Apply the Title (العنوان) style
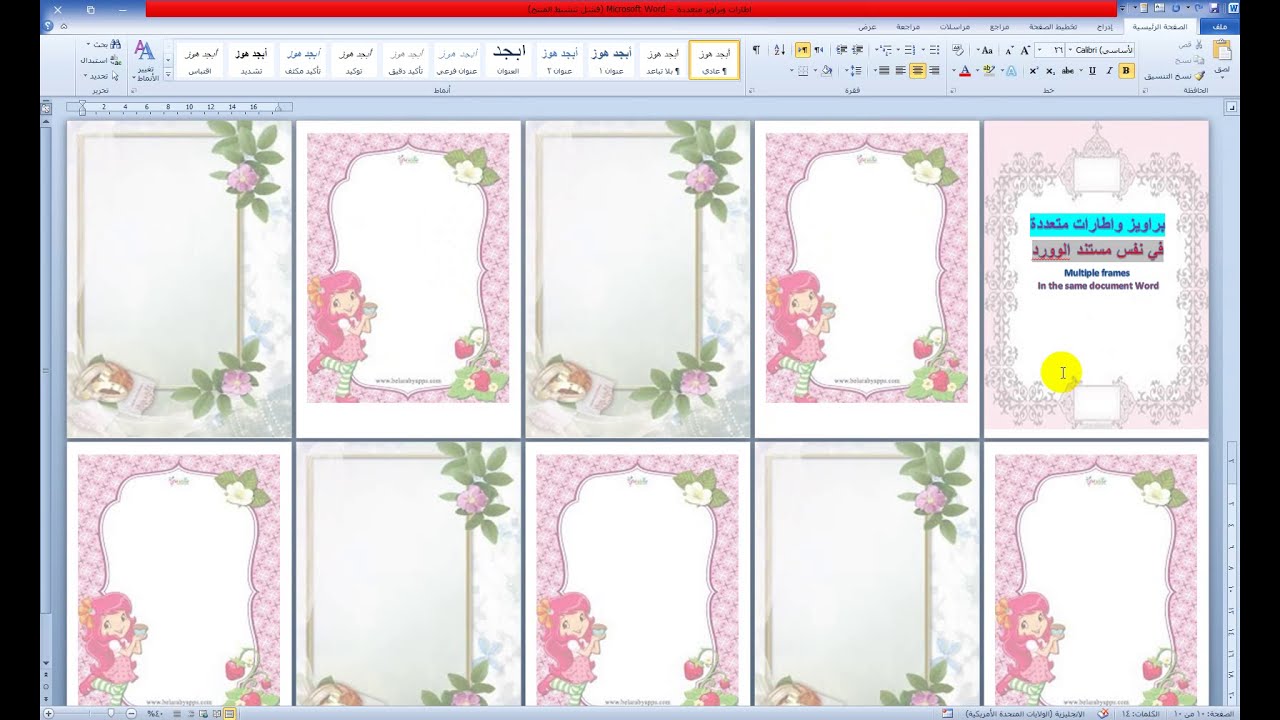Screen dimensions: 1280x720 tap(508, 60)
